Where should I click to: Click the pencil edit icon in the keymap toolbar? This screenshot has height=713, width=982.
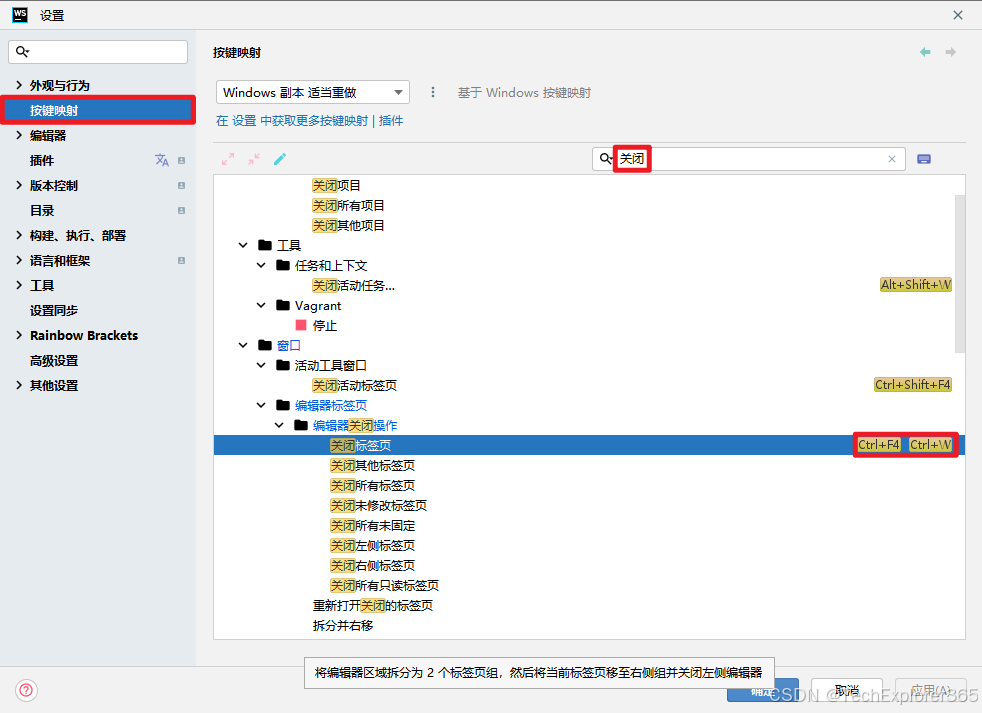[280, 158]
